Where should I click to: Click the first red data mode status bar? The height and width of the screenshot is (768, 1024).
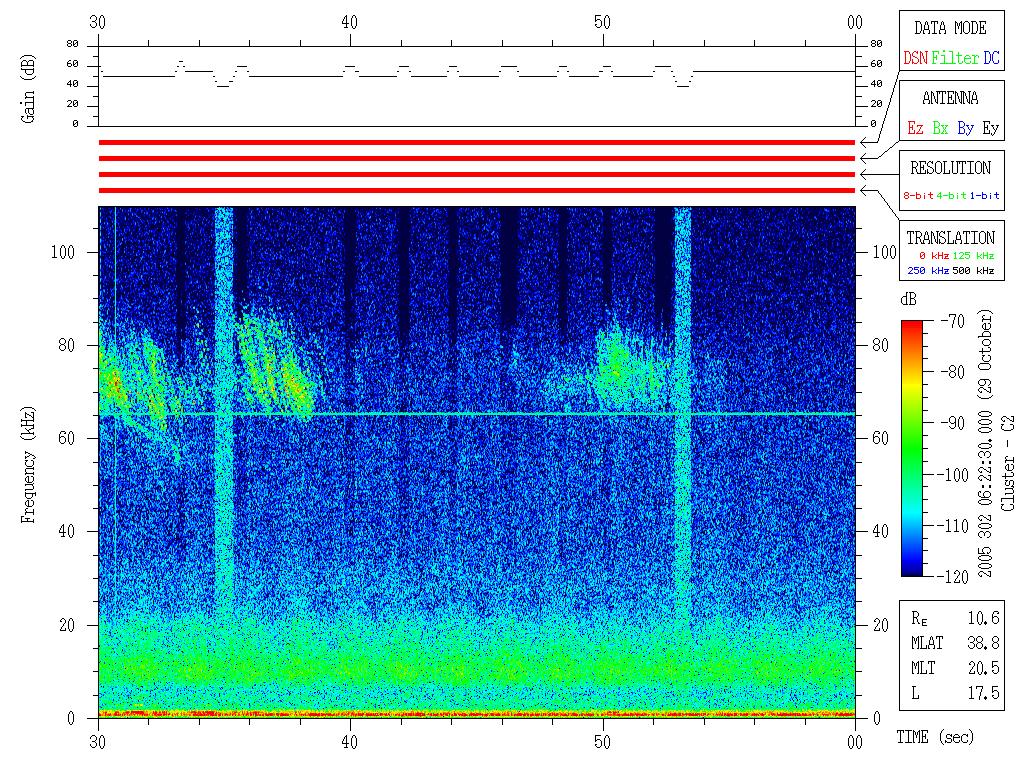tap(477, 142)
